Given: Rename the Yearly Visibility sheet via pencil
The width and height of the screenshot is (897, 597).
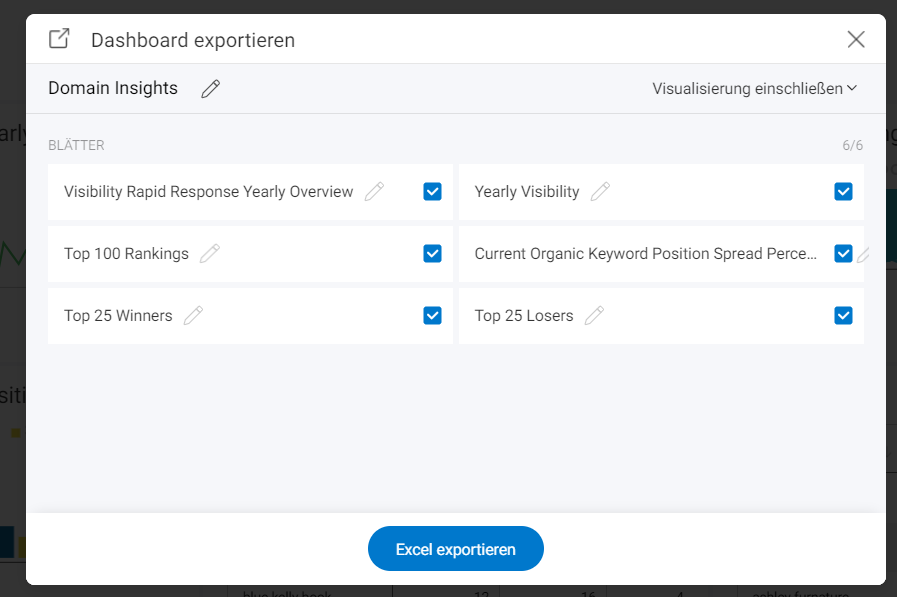Looking at the screenshot, I should 600,192.
